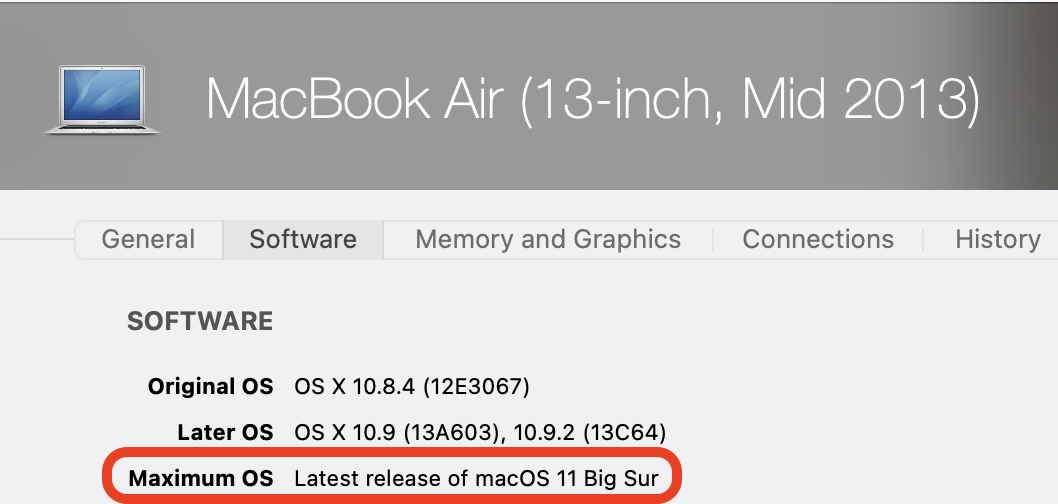Click the Original OS label

(210, 386)
